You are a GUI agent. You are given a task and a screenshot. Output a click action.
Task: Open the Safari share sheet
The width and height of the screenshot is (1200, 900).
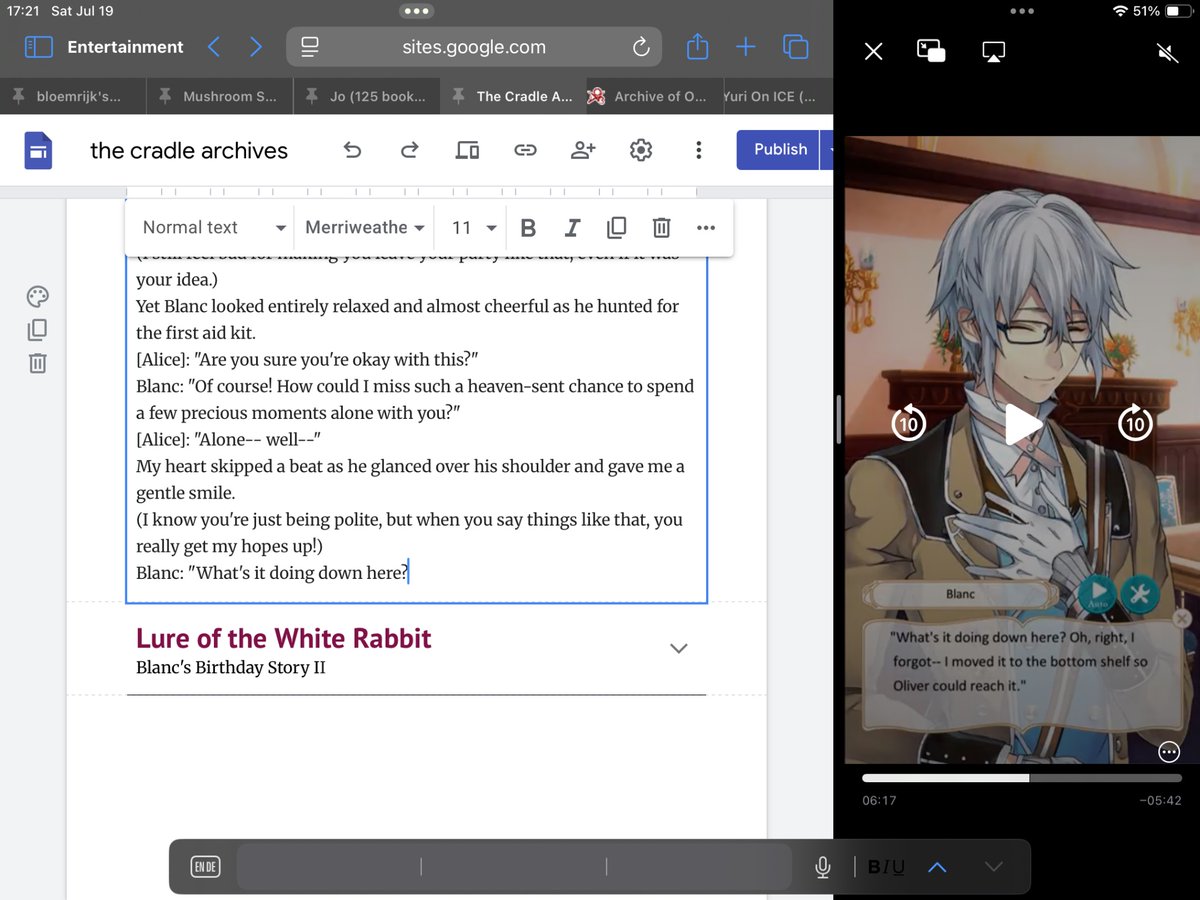pyautogui.click(x=698, y=46)
